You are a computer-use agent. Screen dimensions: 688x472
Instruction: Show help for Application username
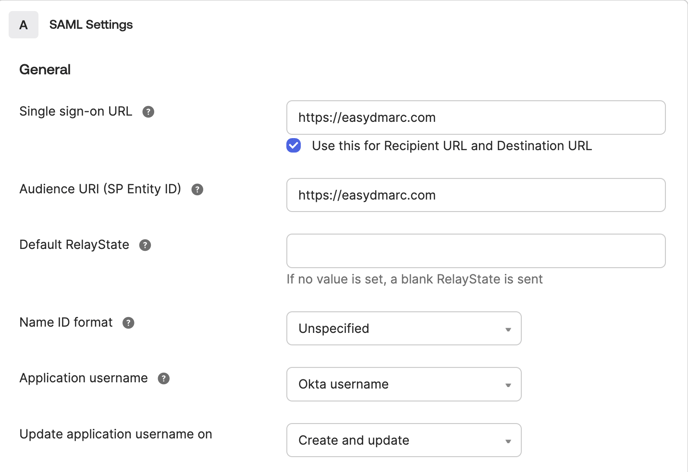pos(164,379)
